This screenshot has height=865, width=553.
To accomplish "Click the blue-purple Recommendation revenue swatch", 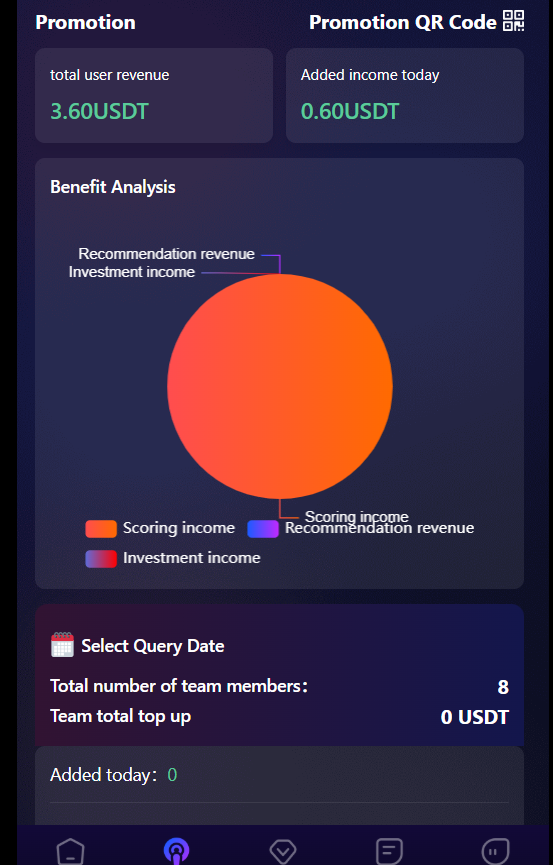I will (263, 528).
